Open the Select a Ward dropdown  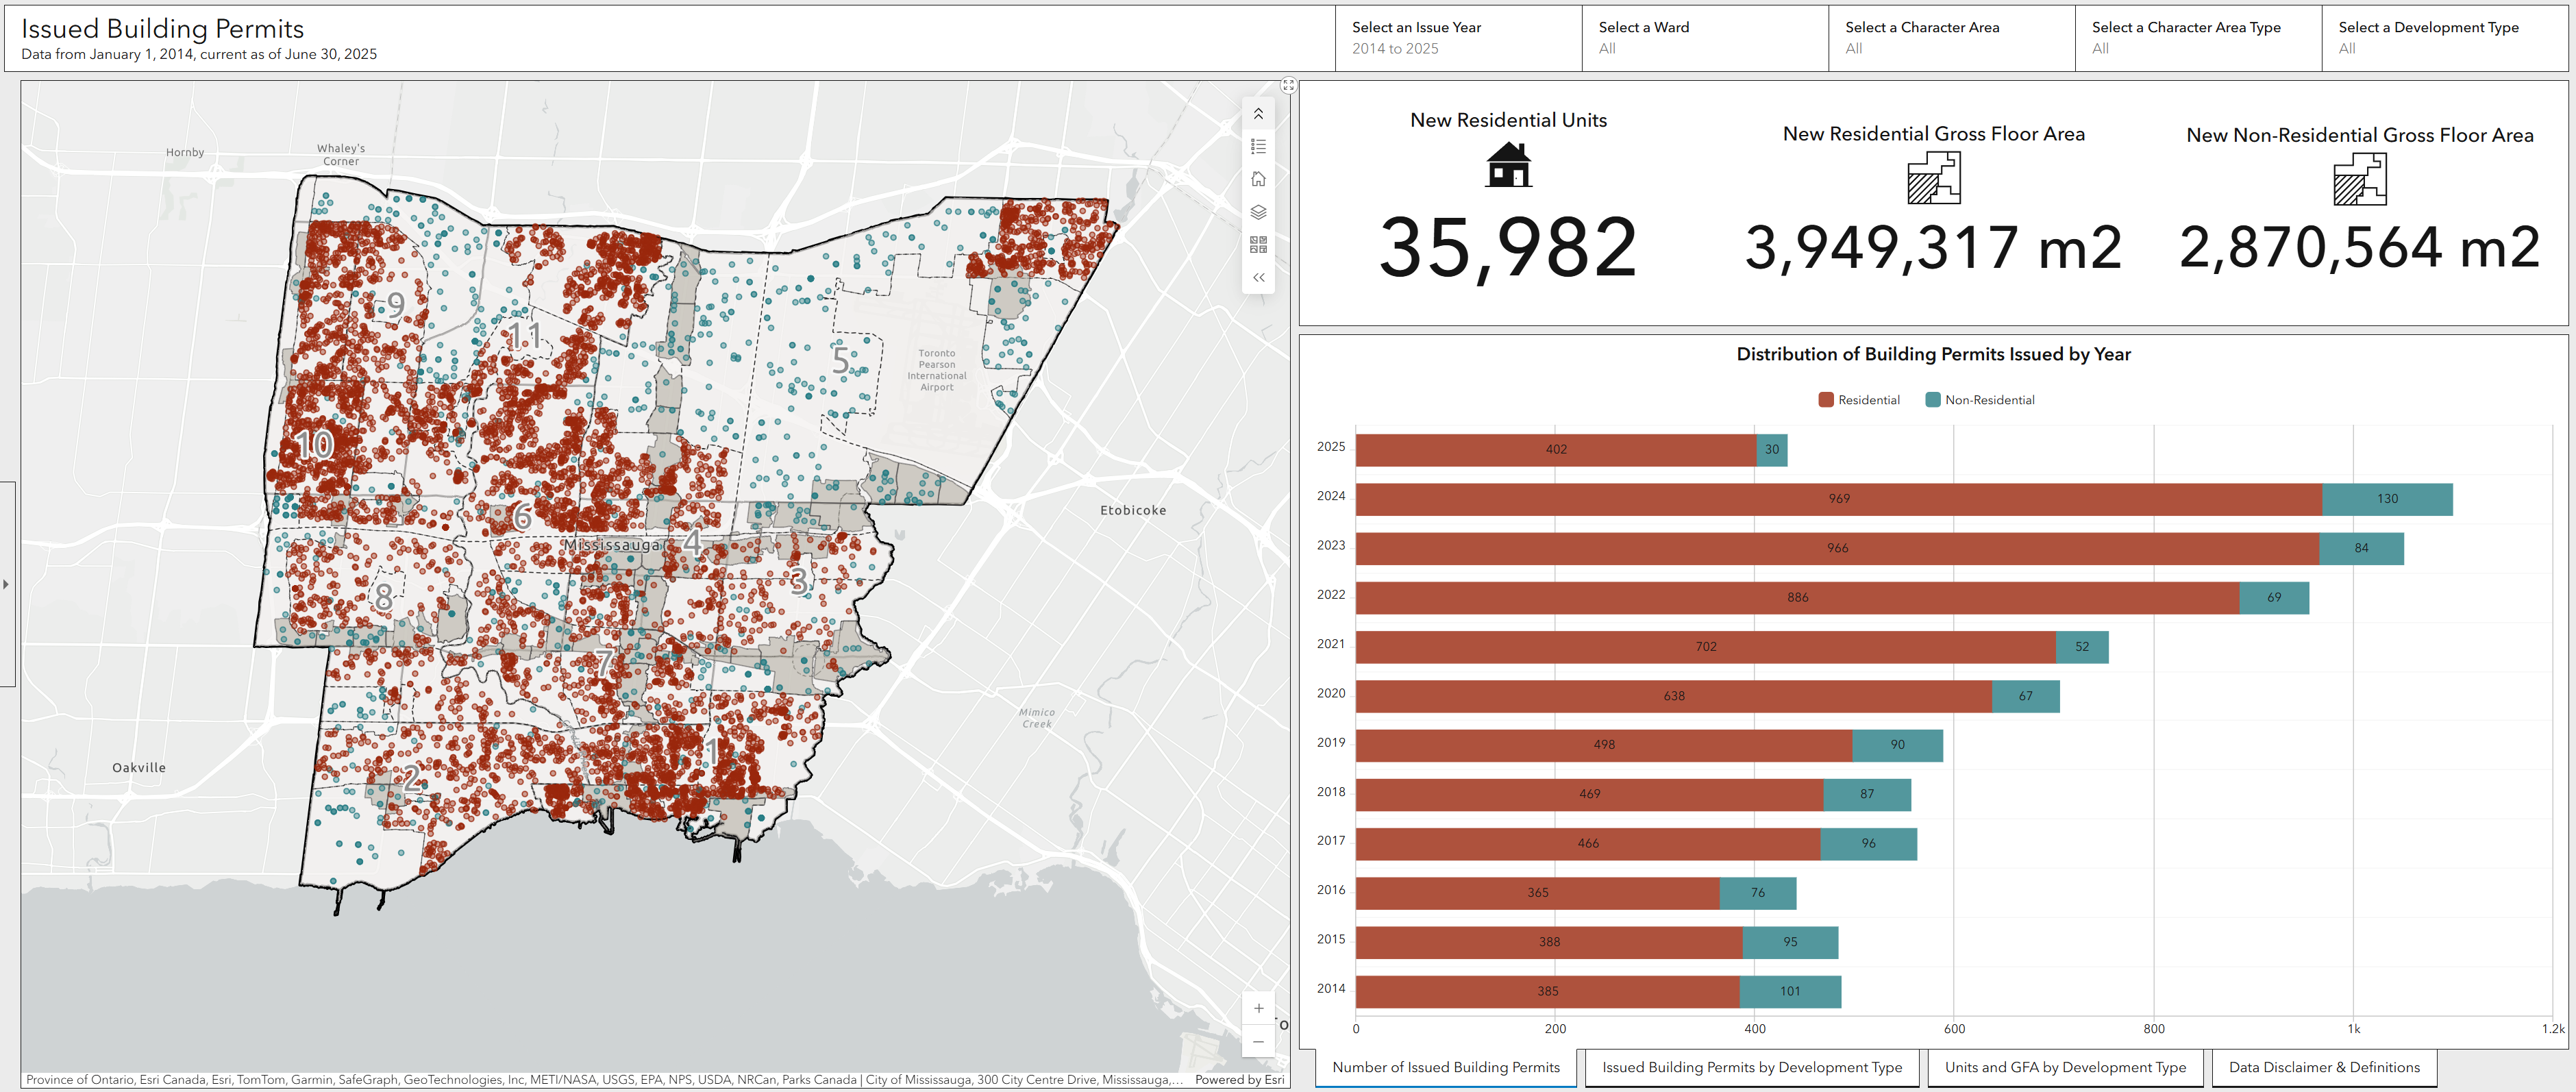click(1705, 38)
